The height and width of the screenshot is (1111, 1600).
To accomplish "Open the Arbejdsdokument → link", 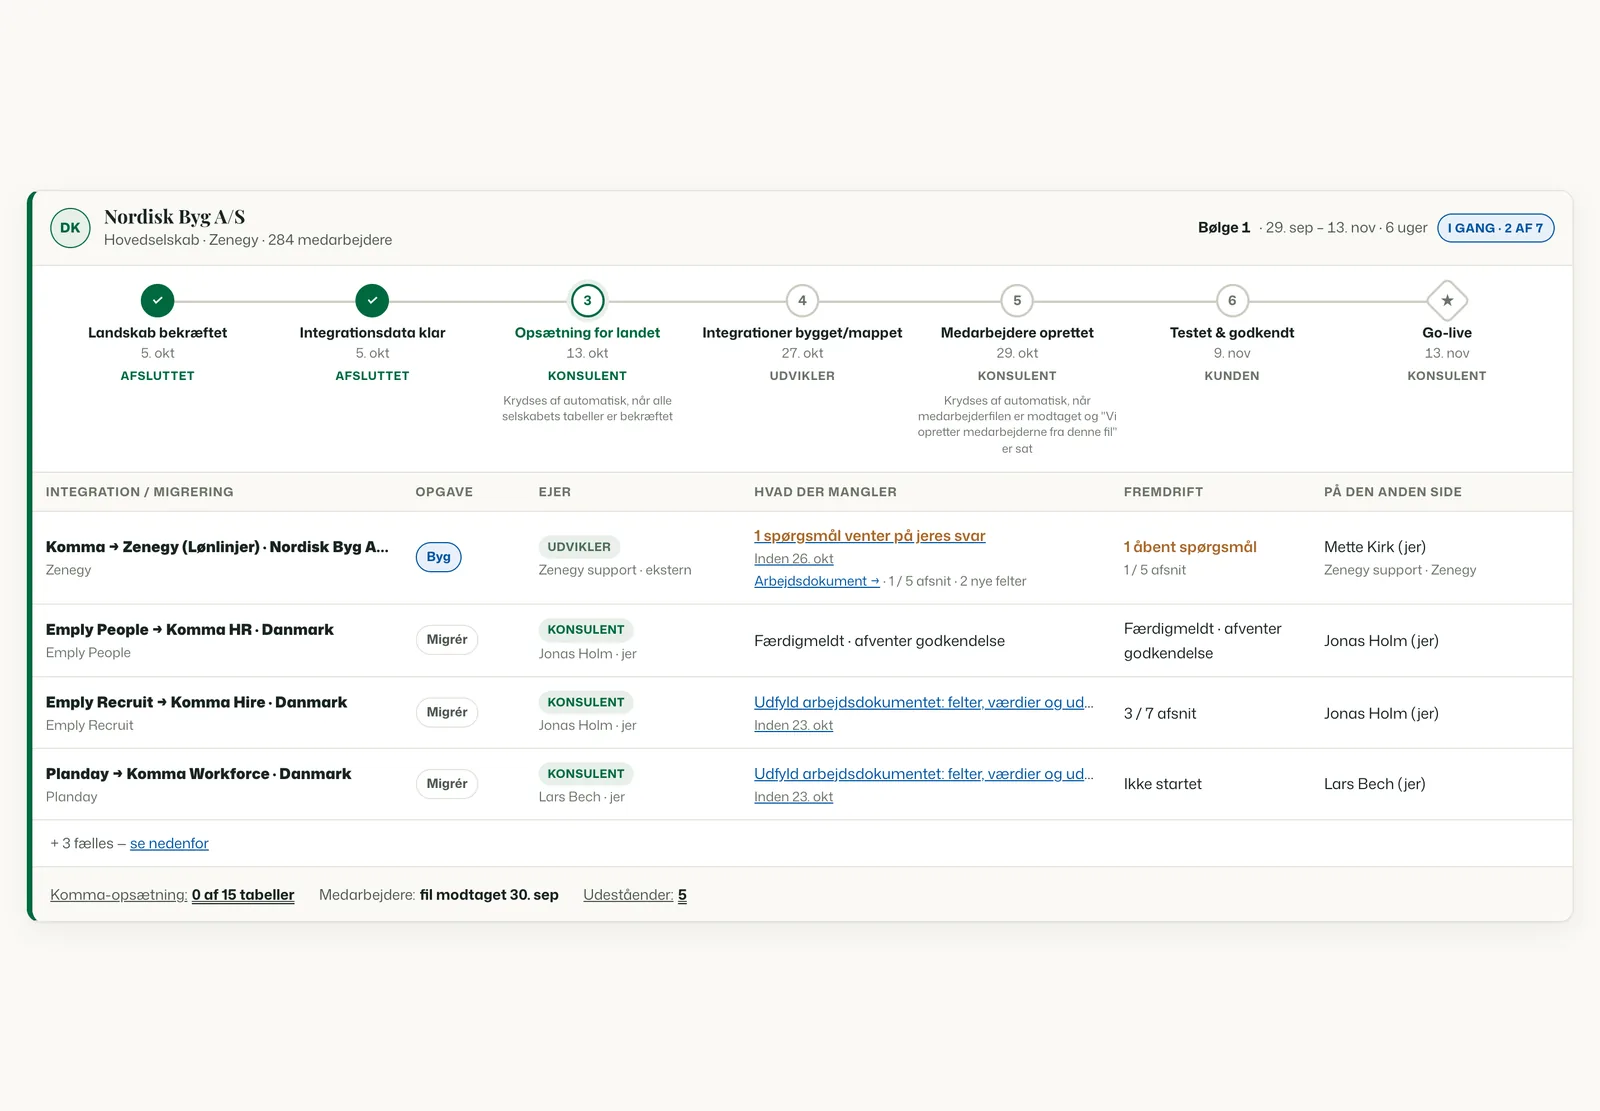I will pos(817,581).
